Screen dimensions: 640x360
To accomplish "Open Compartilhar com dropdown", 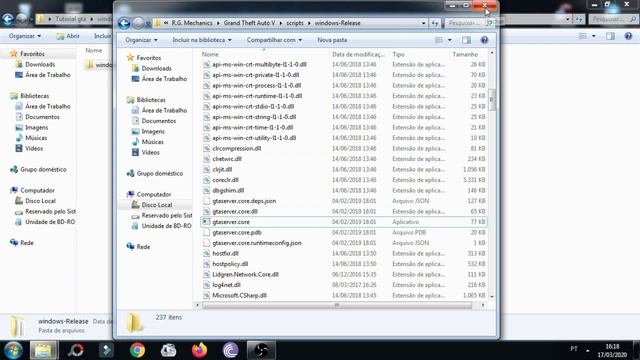I will click(274, 40).
